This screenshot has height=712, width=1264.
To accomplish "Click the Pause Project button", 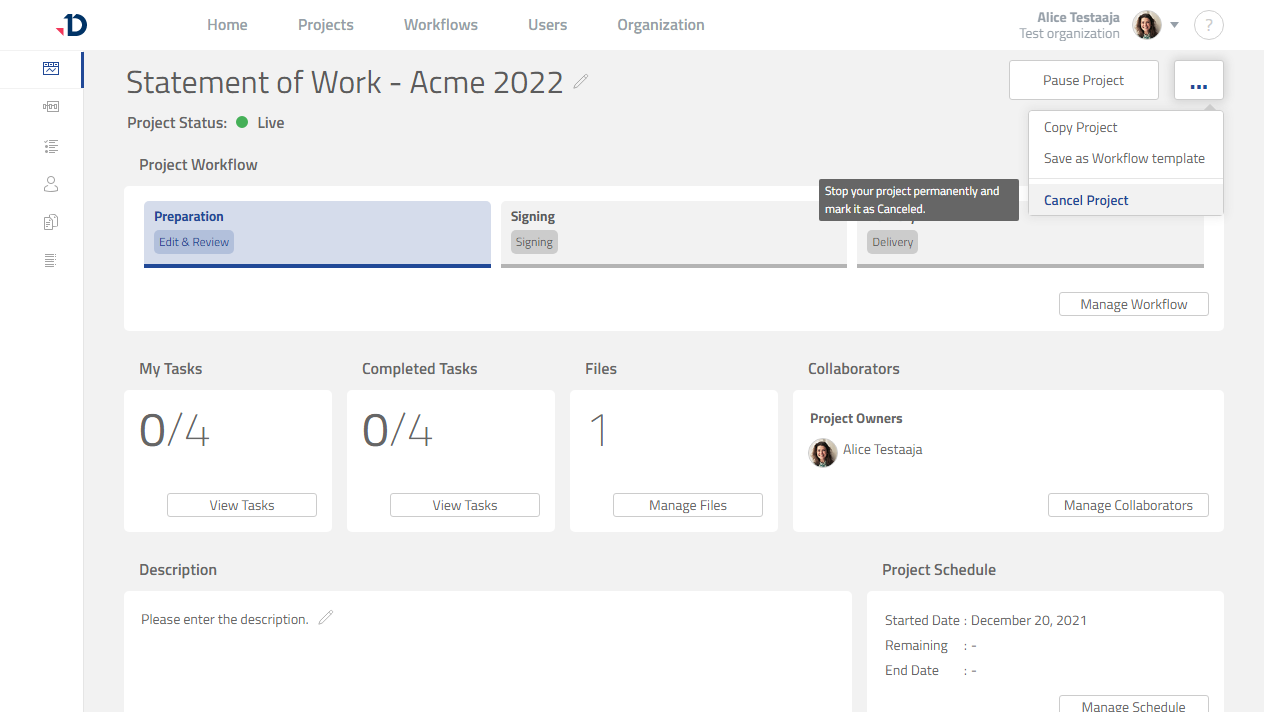I will (1083, 80).
